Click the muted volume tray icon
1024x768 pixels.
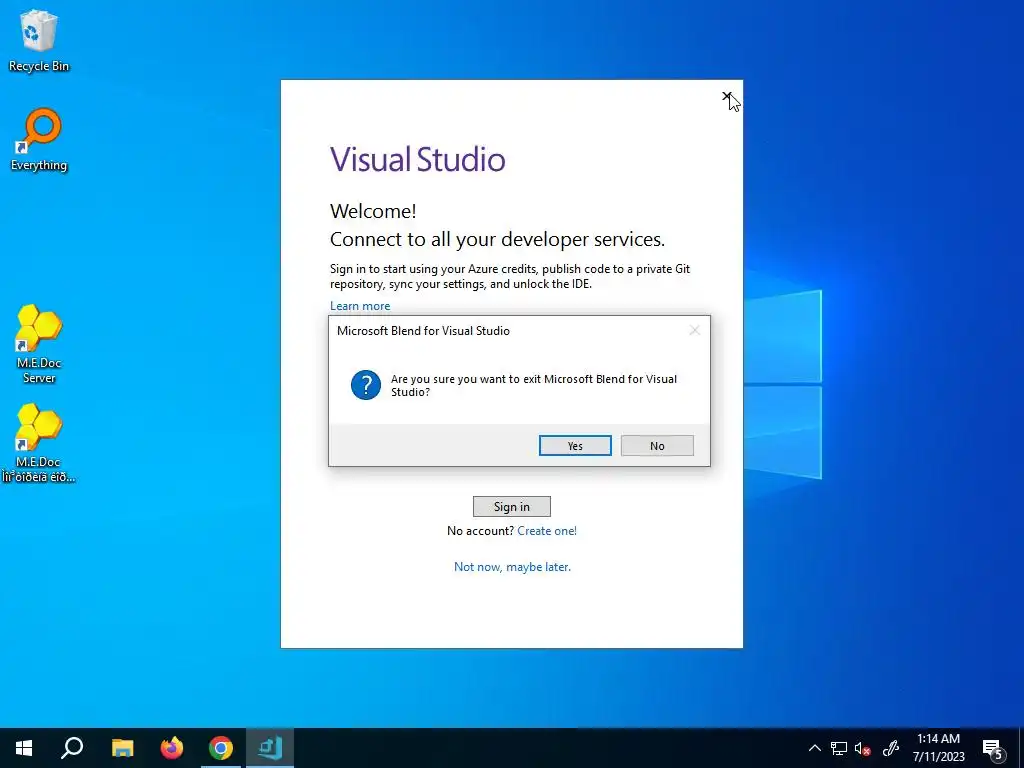pyautogui.click(x=862, y=748)
